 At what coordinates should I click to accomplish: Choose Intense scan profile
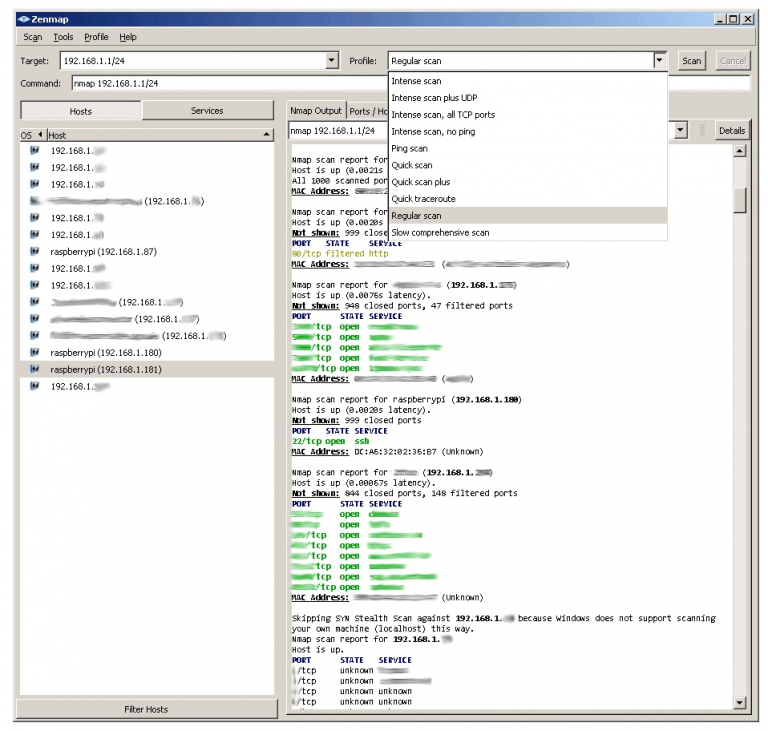(528, 81)
